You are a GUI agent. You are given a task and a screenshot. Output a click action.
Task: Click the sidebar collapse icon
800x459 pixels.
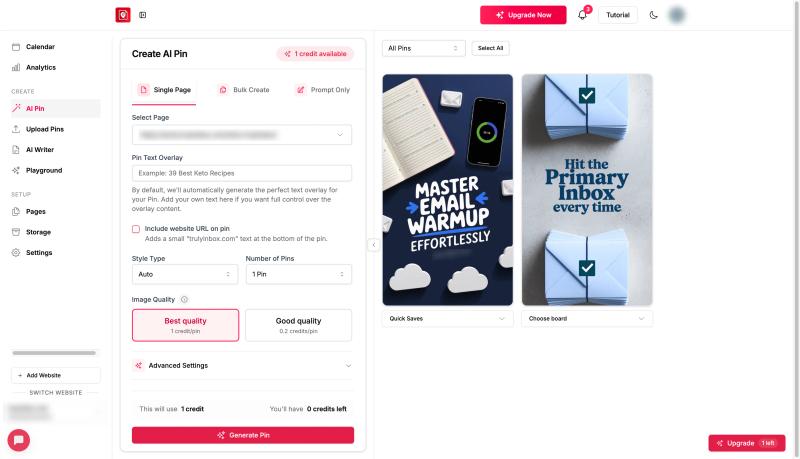click(143, 15)
